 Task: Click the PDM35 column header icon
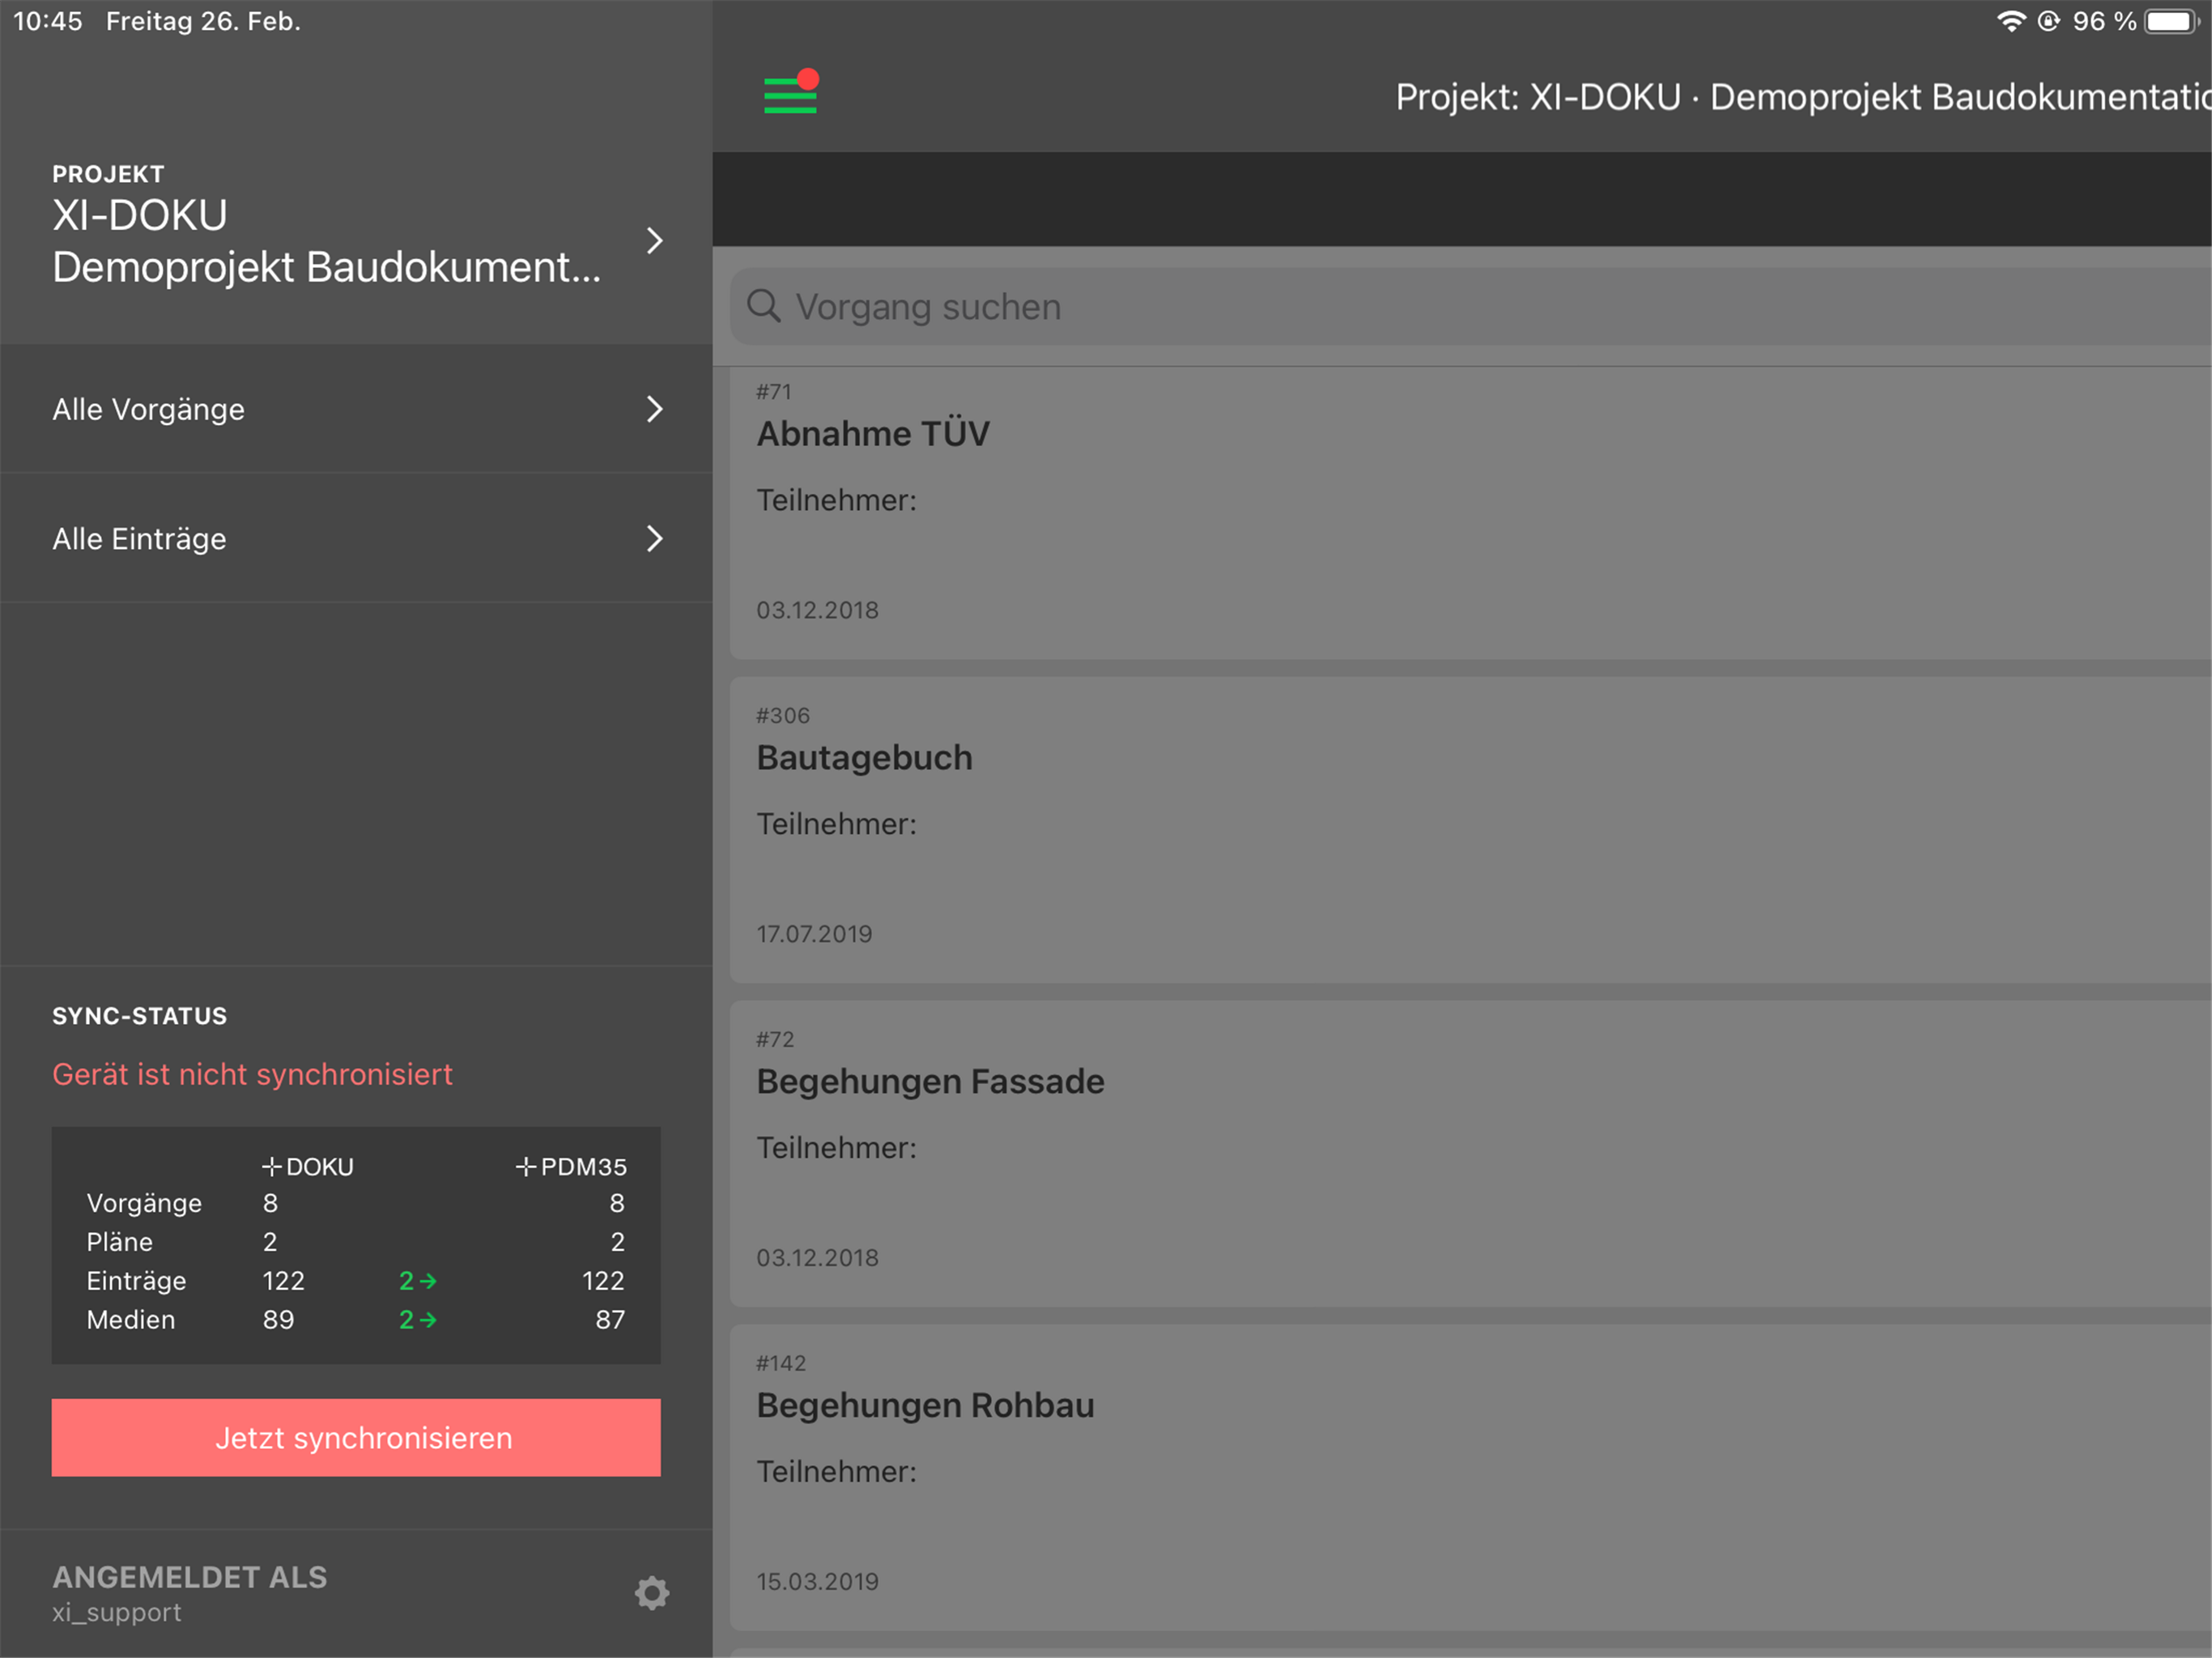(x=526, y=1167)
